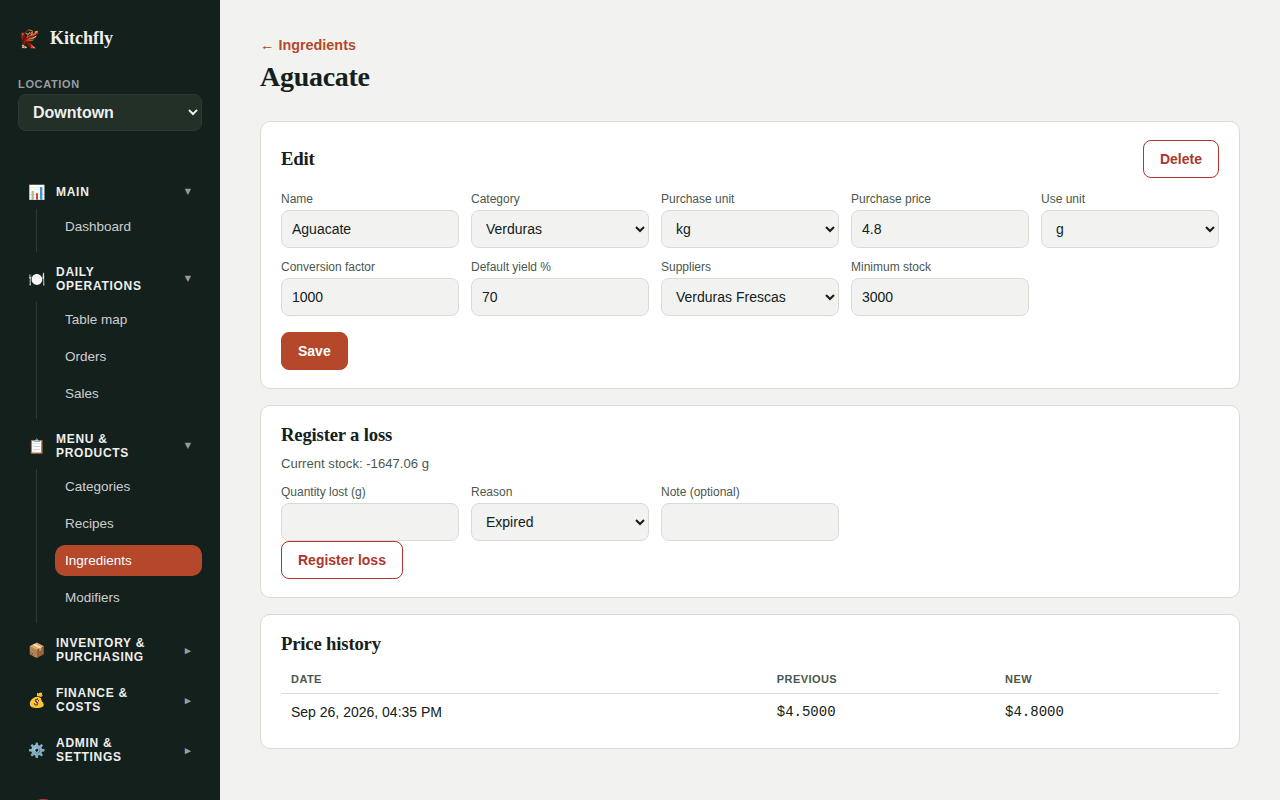This screenshot has height=800, width=1280.
Task: Collapse the Daily Operations section arrow
Action: click(188, 278)
